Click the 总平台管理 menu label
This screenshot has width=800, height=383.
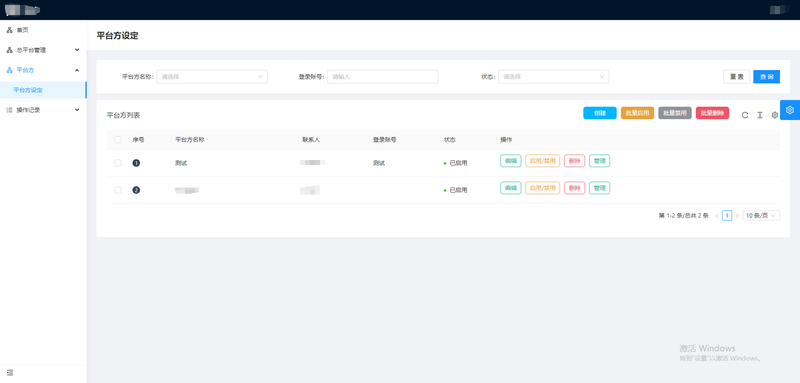point(31,50)
